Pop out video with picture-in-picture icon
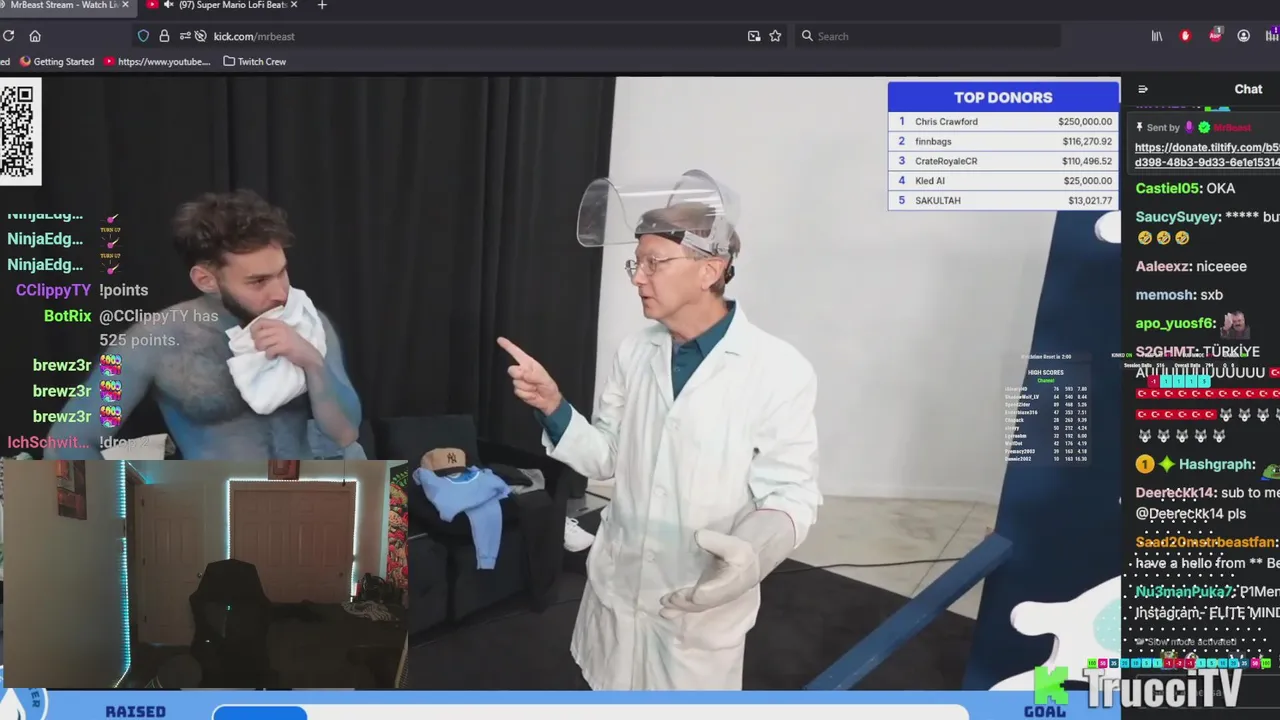The image size is (1280, 720). (x=754, y=36)
